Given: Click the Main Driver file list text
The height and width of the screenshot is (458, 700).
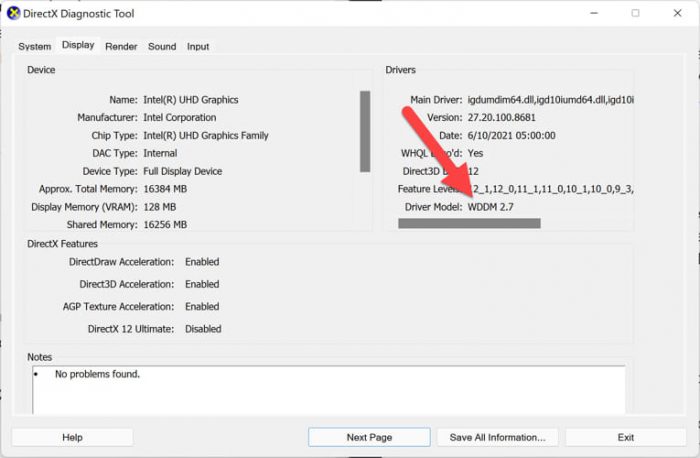Looking at the screenshot, I should [550, 100].
